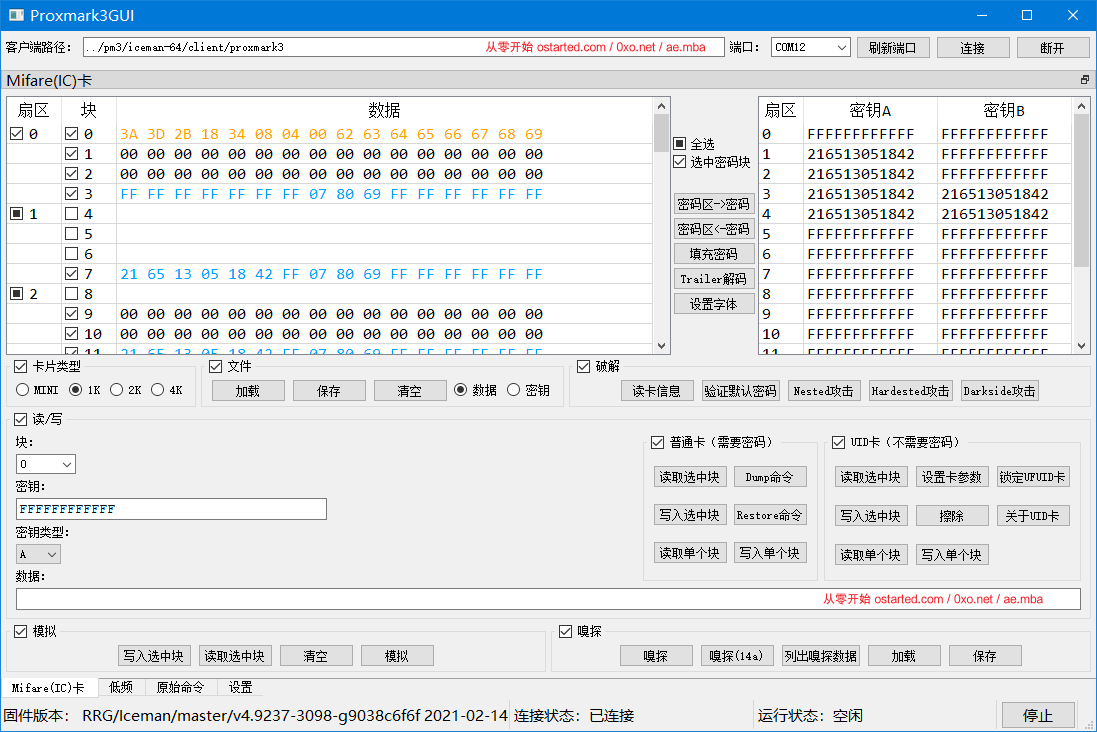Click the 刷新端口 button
1097x732 pixels.
(x=893, y=48)
